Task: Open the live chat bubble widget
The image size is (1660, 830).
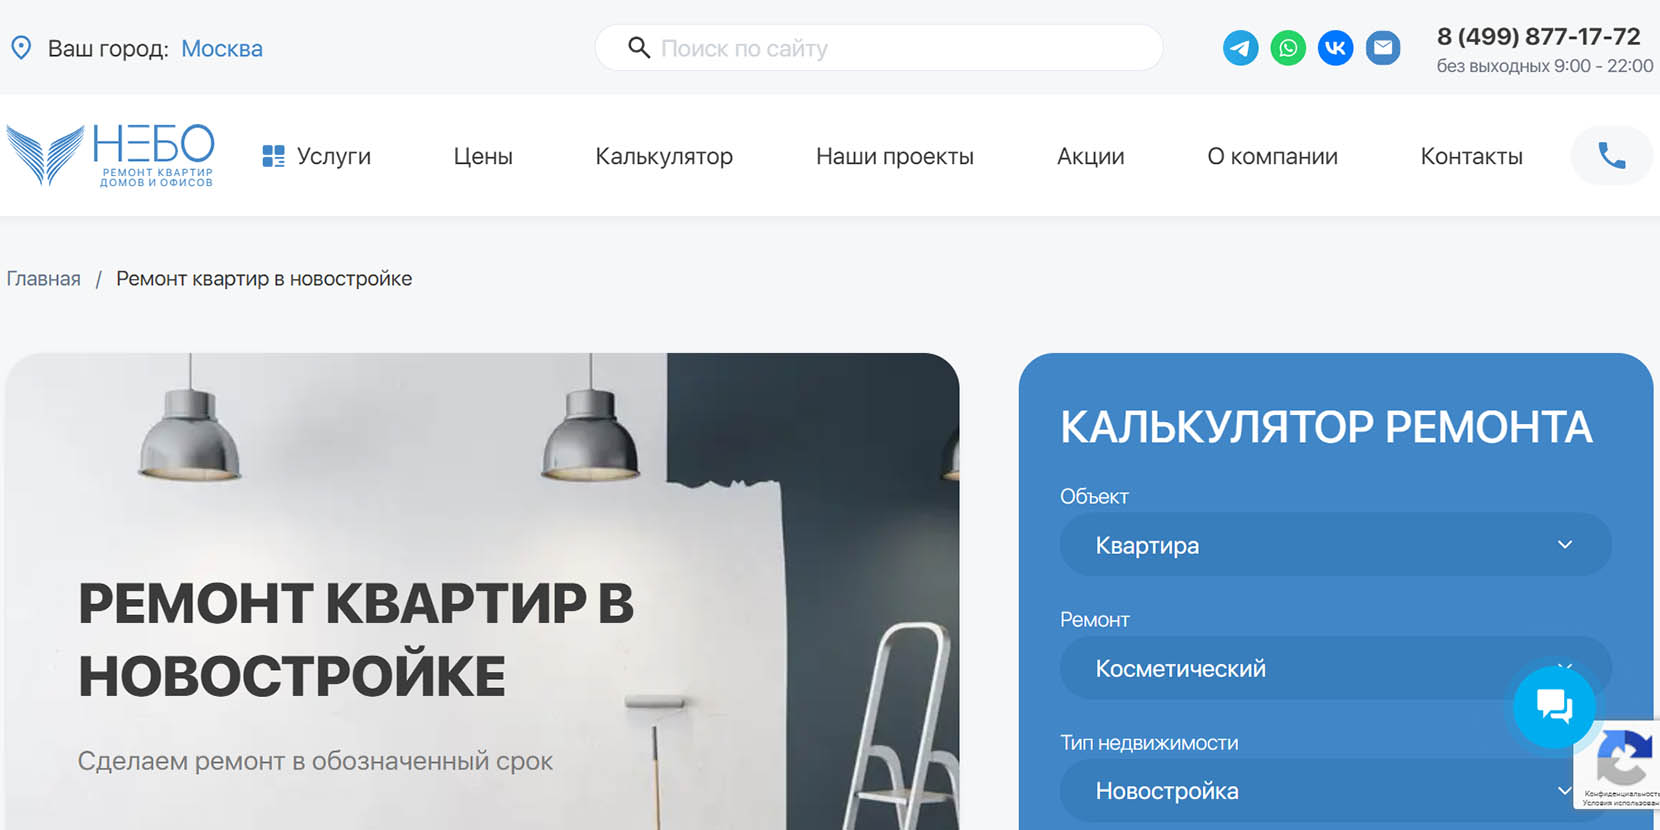Action: pos(1554,707)
